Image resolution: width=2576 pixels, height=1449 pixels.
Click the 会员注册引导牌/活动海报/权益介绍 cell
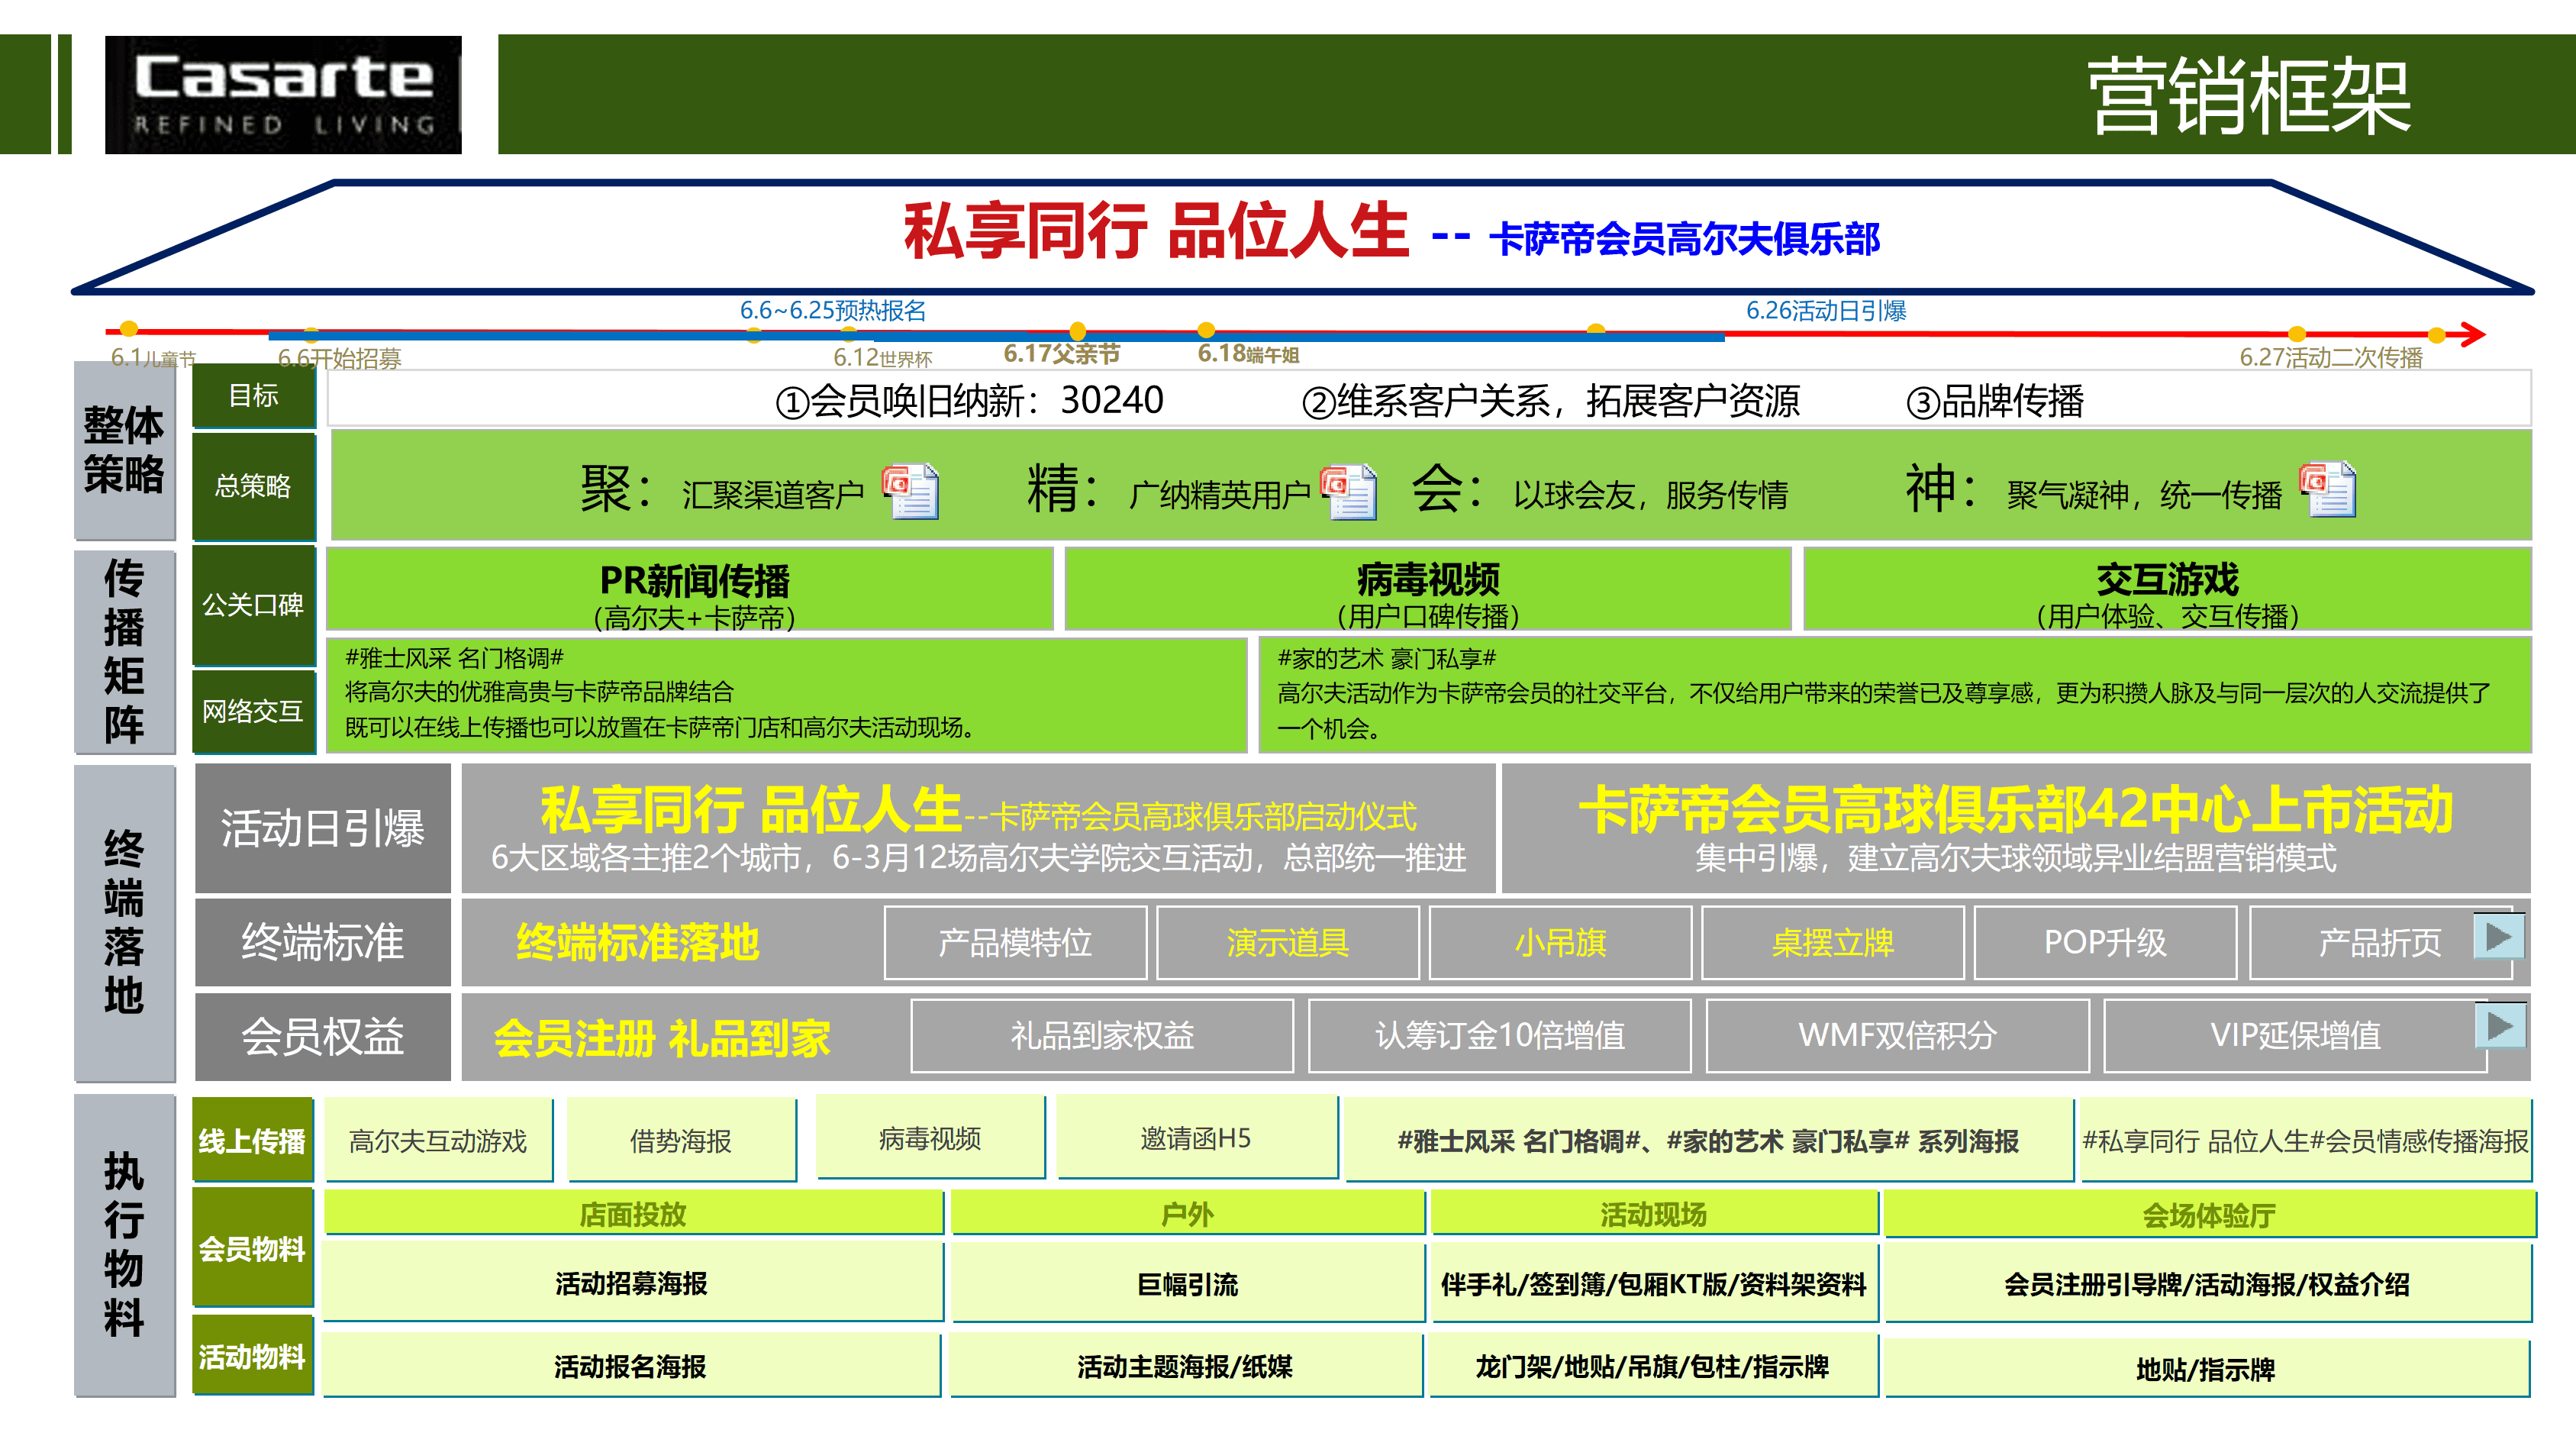[x=2208, y=1283]
